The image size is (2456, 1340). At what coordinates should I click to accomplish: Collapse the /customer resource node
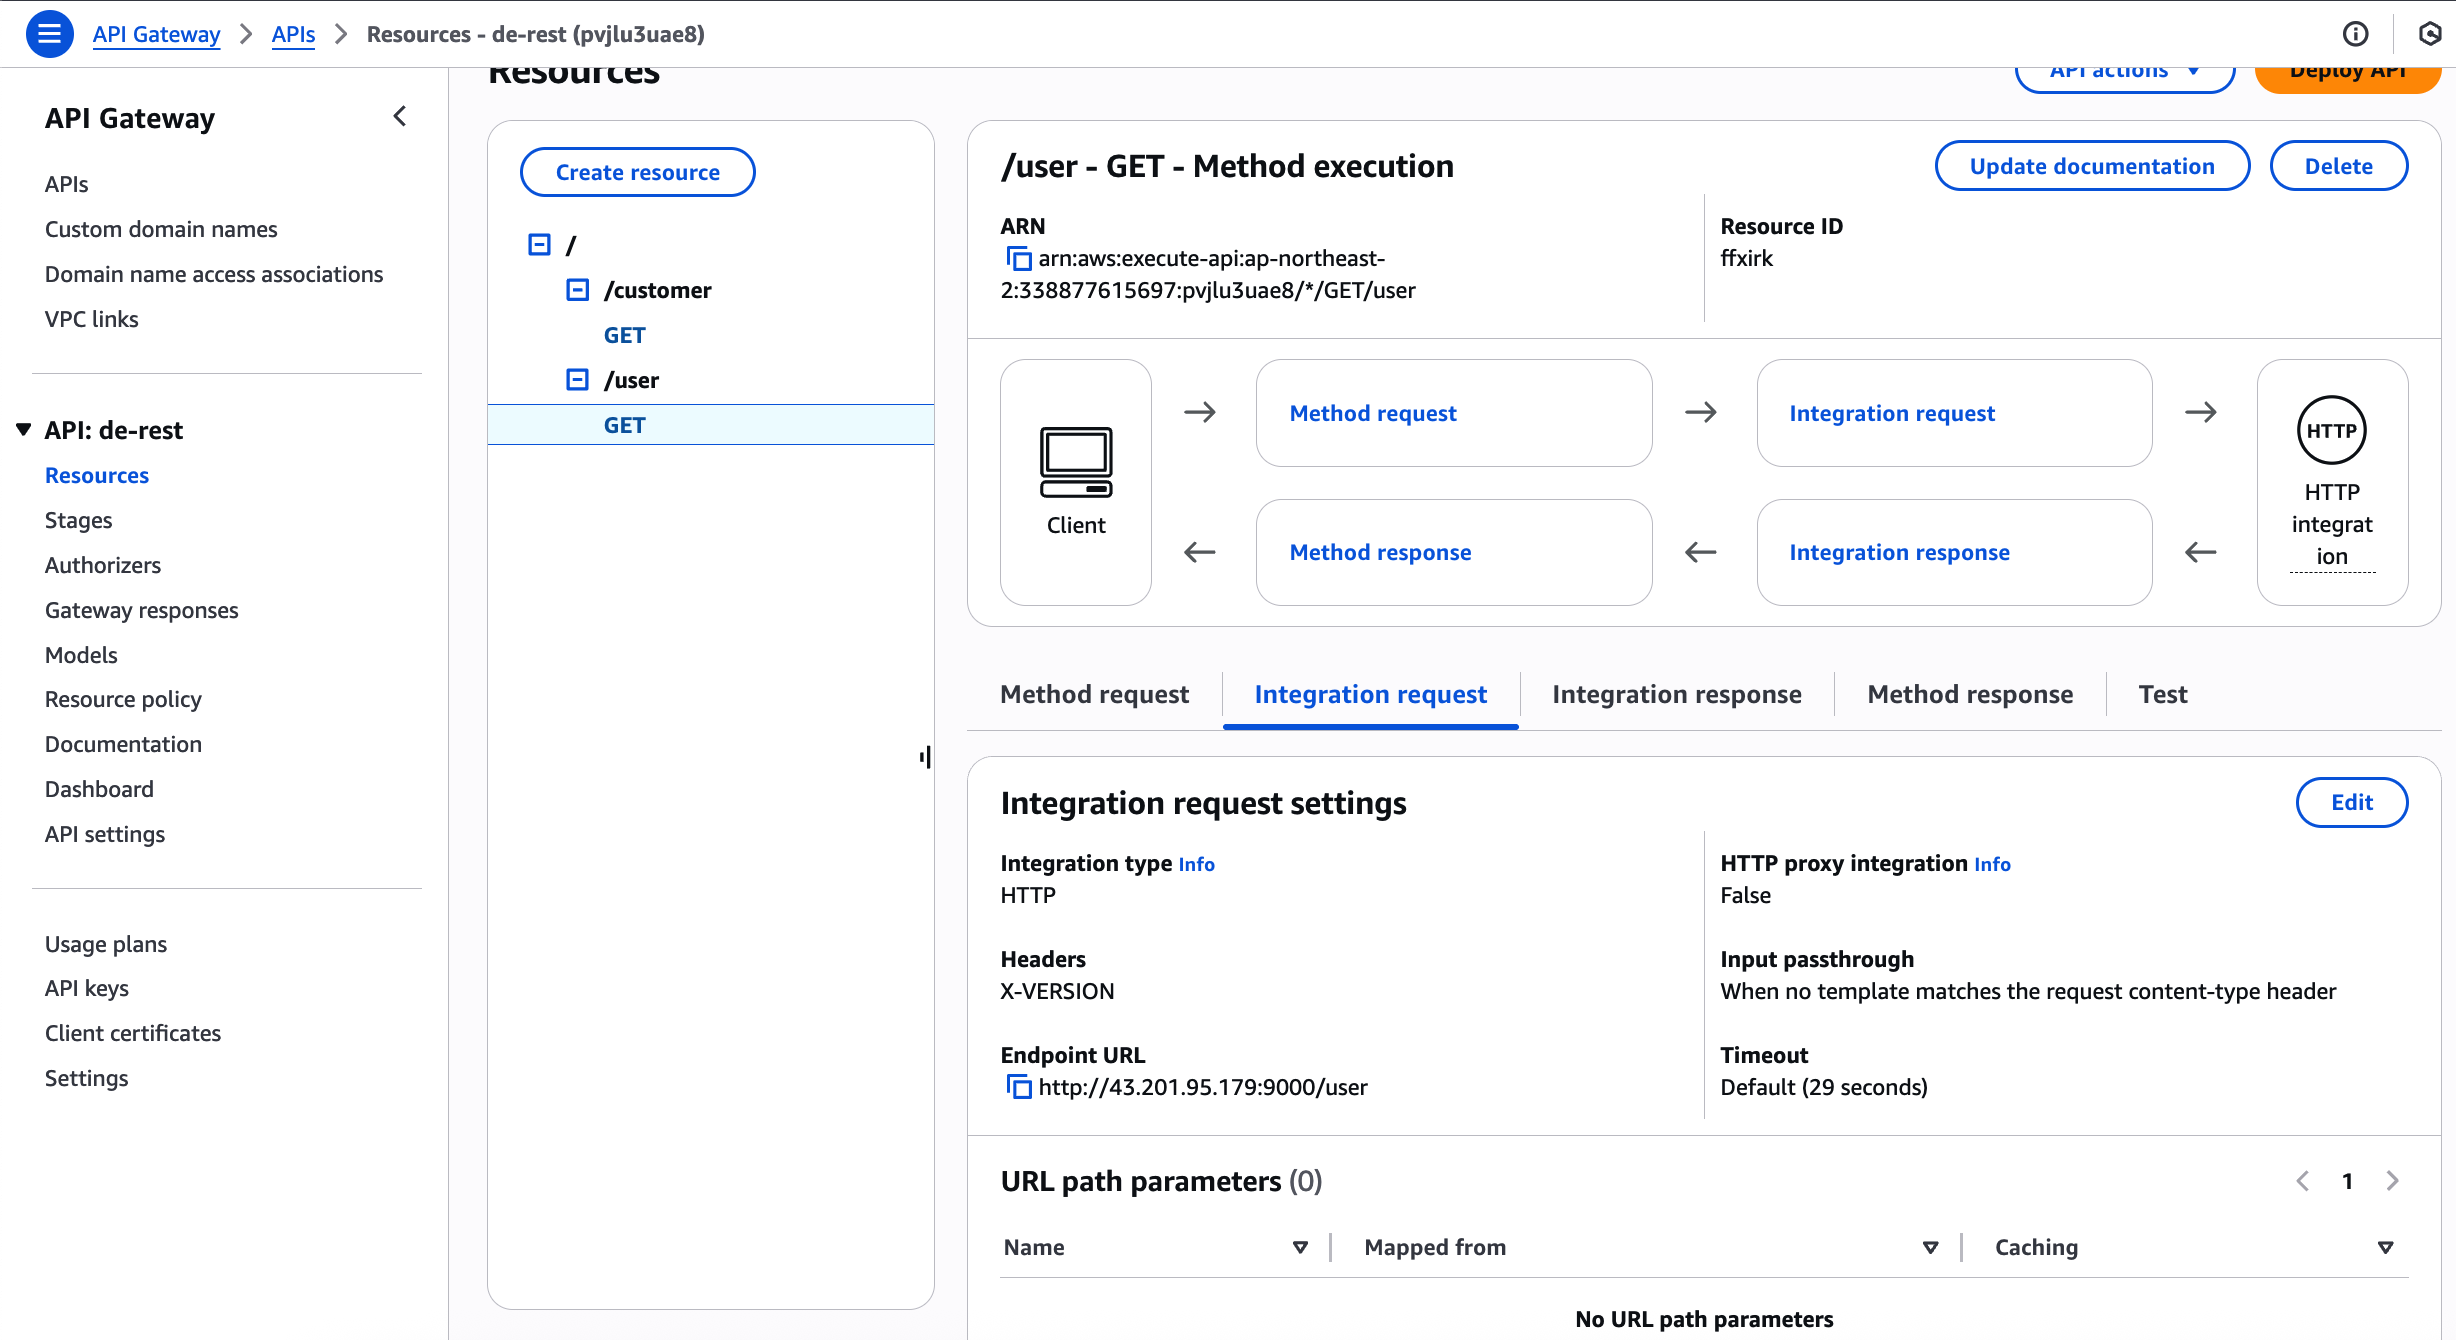click(577, 290)
